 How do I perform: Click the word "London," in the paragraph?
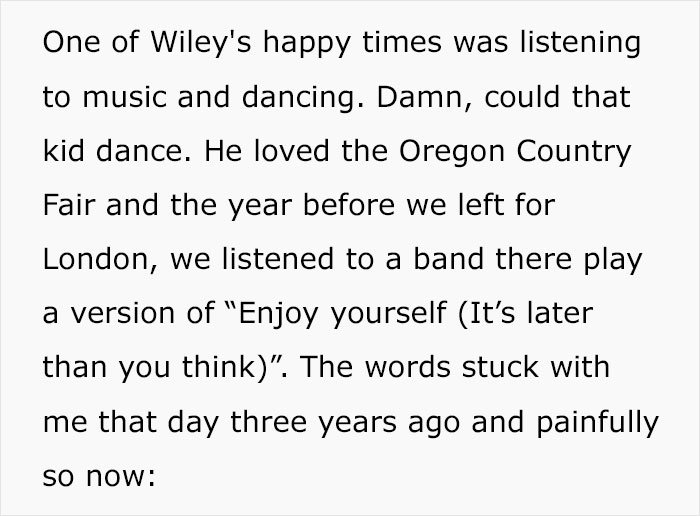(x=100, y=260)
